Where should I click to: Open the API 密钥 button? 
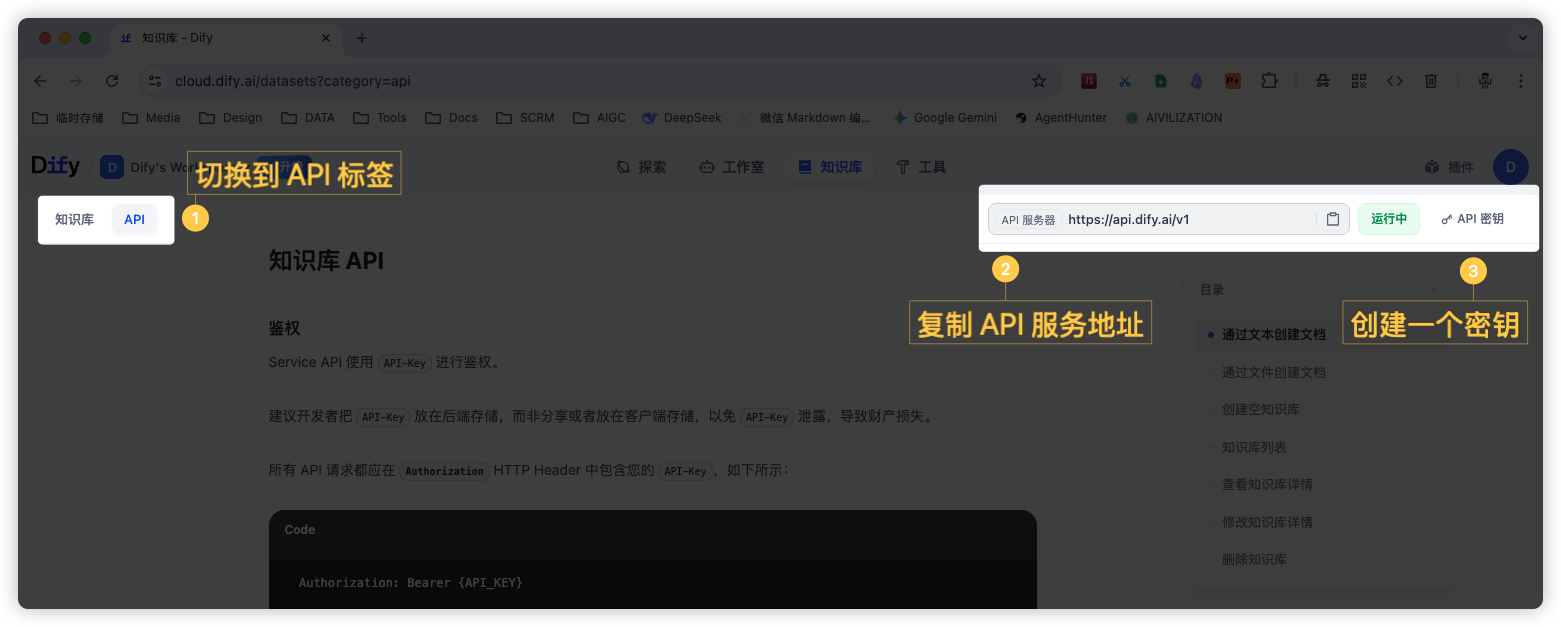click(x=1473, y=219)
